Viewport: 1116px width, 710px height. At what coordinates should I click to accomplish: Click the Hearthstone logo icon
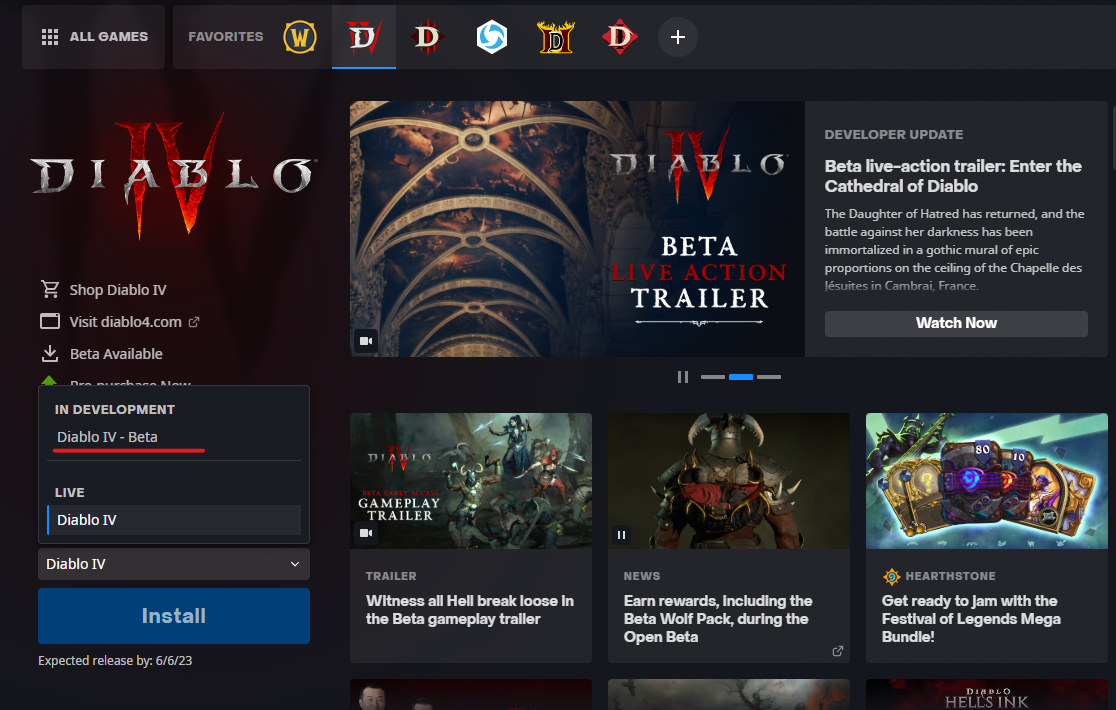coord(891,576)
